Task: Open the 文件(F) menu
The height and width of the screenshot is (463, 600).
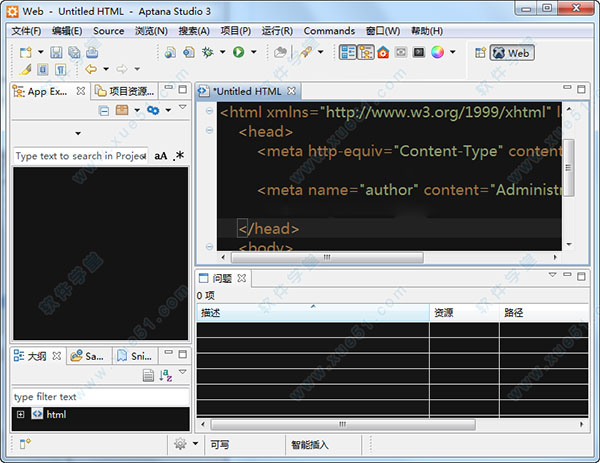Action: 26,31
